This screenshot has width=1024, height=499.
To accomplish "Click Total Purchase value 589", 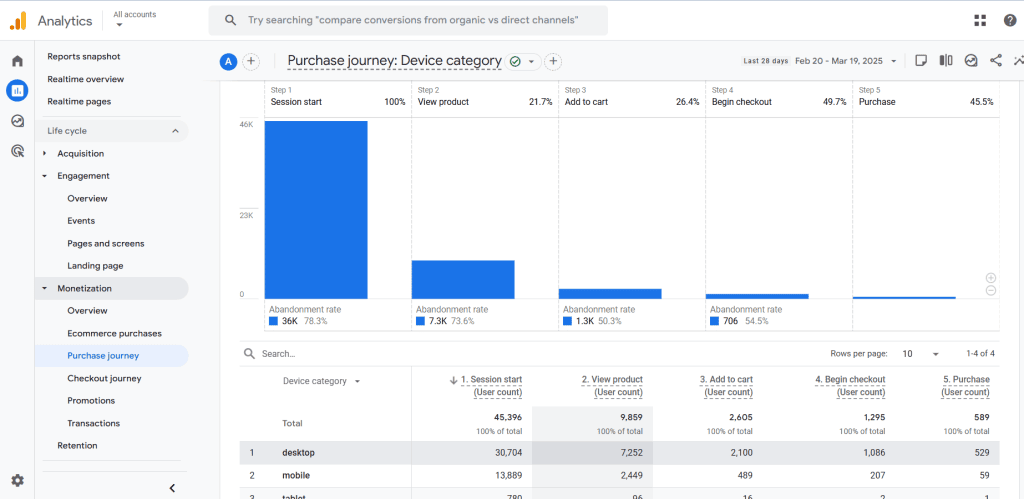I will click(x=982, y=417).
